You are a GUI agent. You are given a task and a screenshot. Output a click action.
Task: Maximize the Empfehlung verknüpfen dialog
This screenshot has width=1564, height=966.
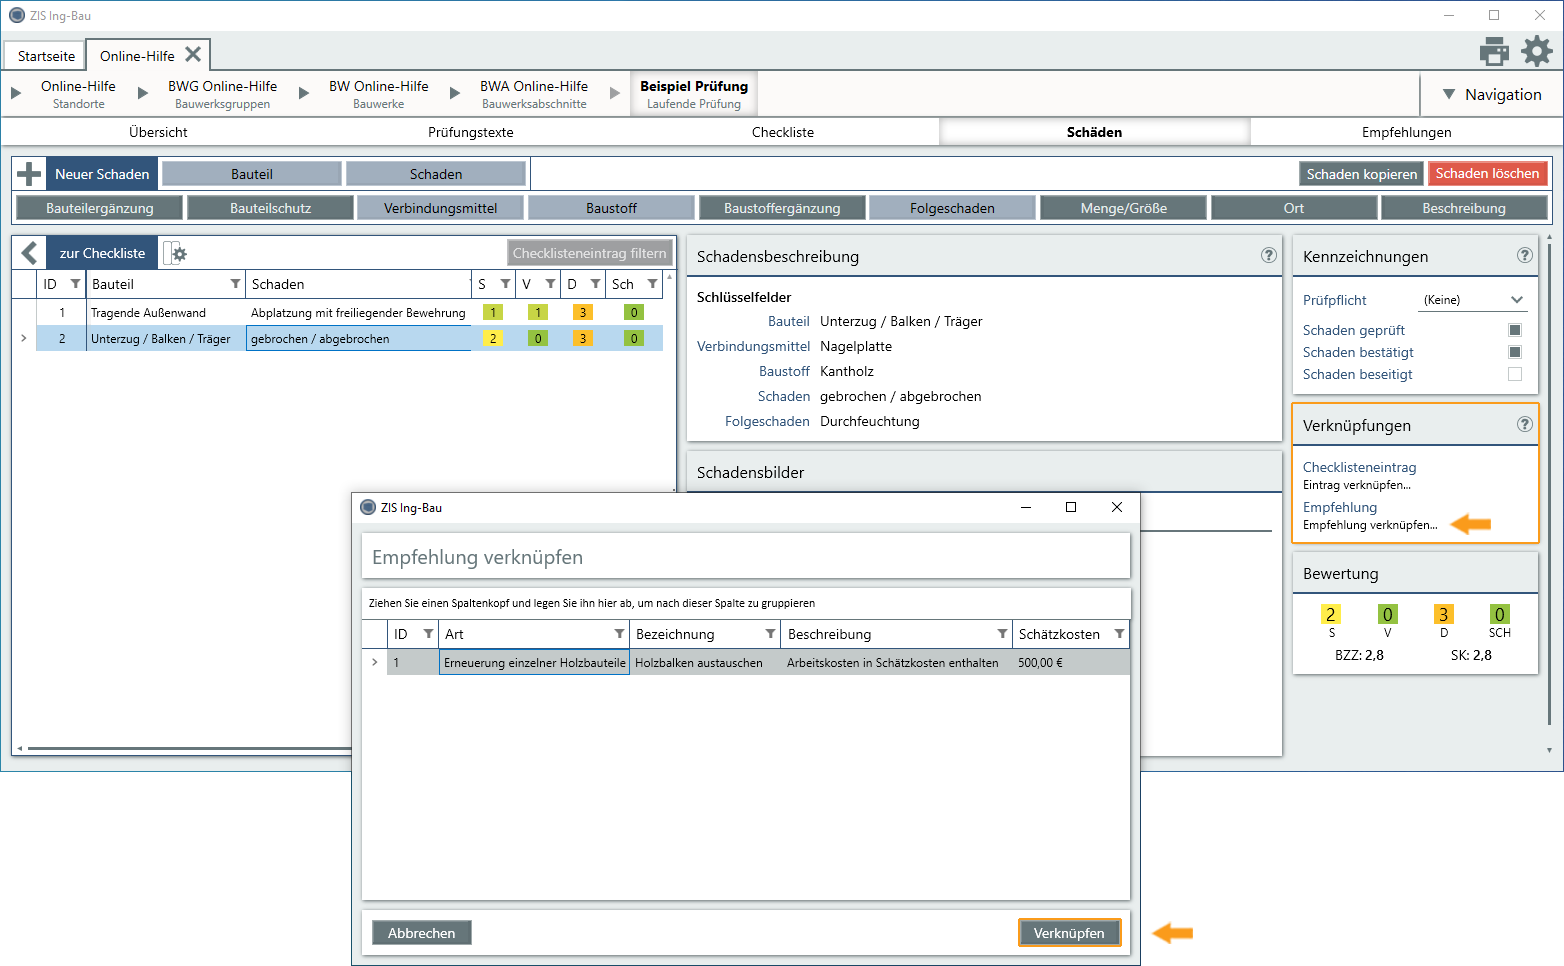(1071, 507)
